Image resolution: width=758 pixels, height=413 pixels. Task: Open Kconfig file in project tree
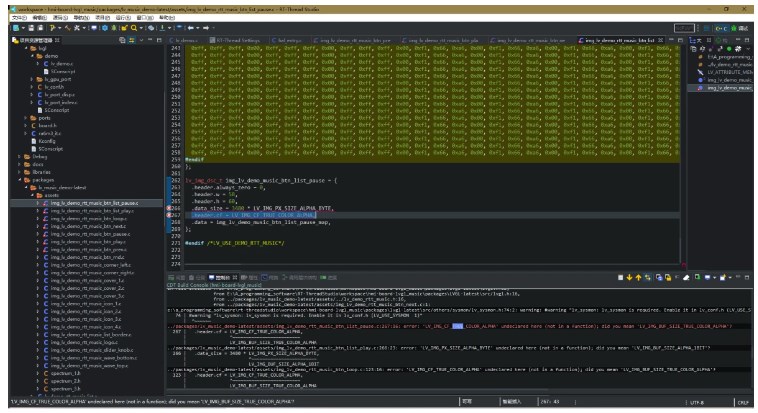click(x=46, y=141)
